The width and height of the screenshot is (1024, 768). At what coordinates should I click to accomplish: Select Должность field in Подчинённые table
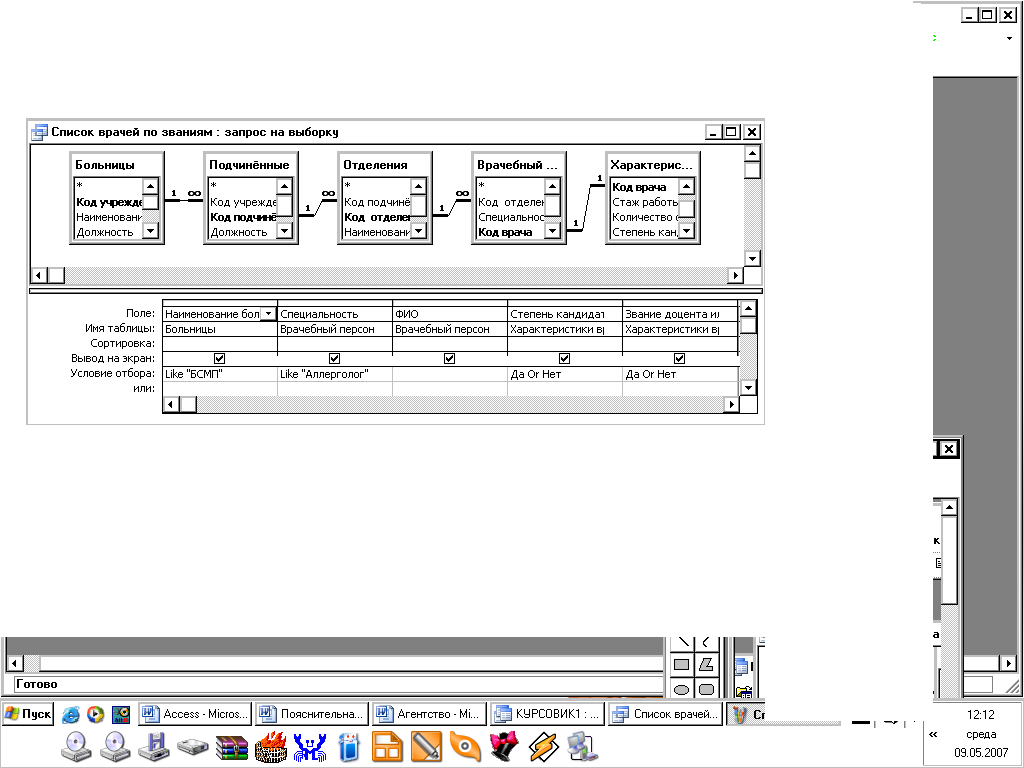242,232
